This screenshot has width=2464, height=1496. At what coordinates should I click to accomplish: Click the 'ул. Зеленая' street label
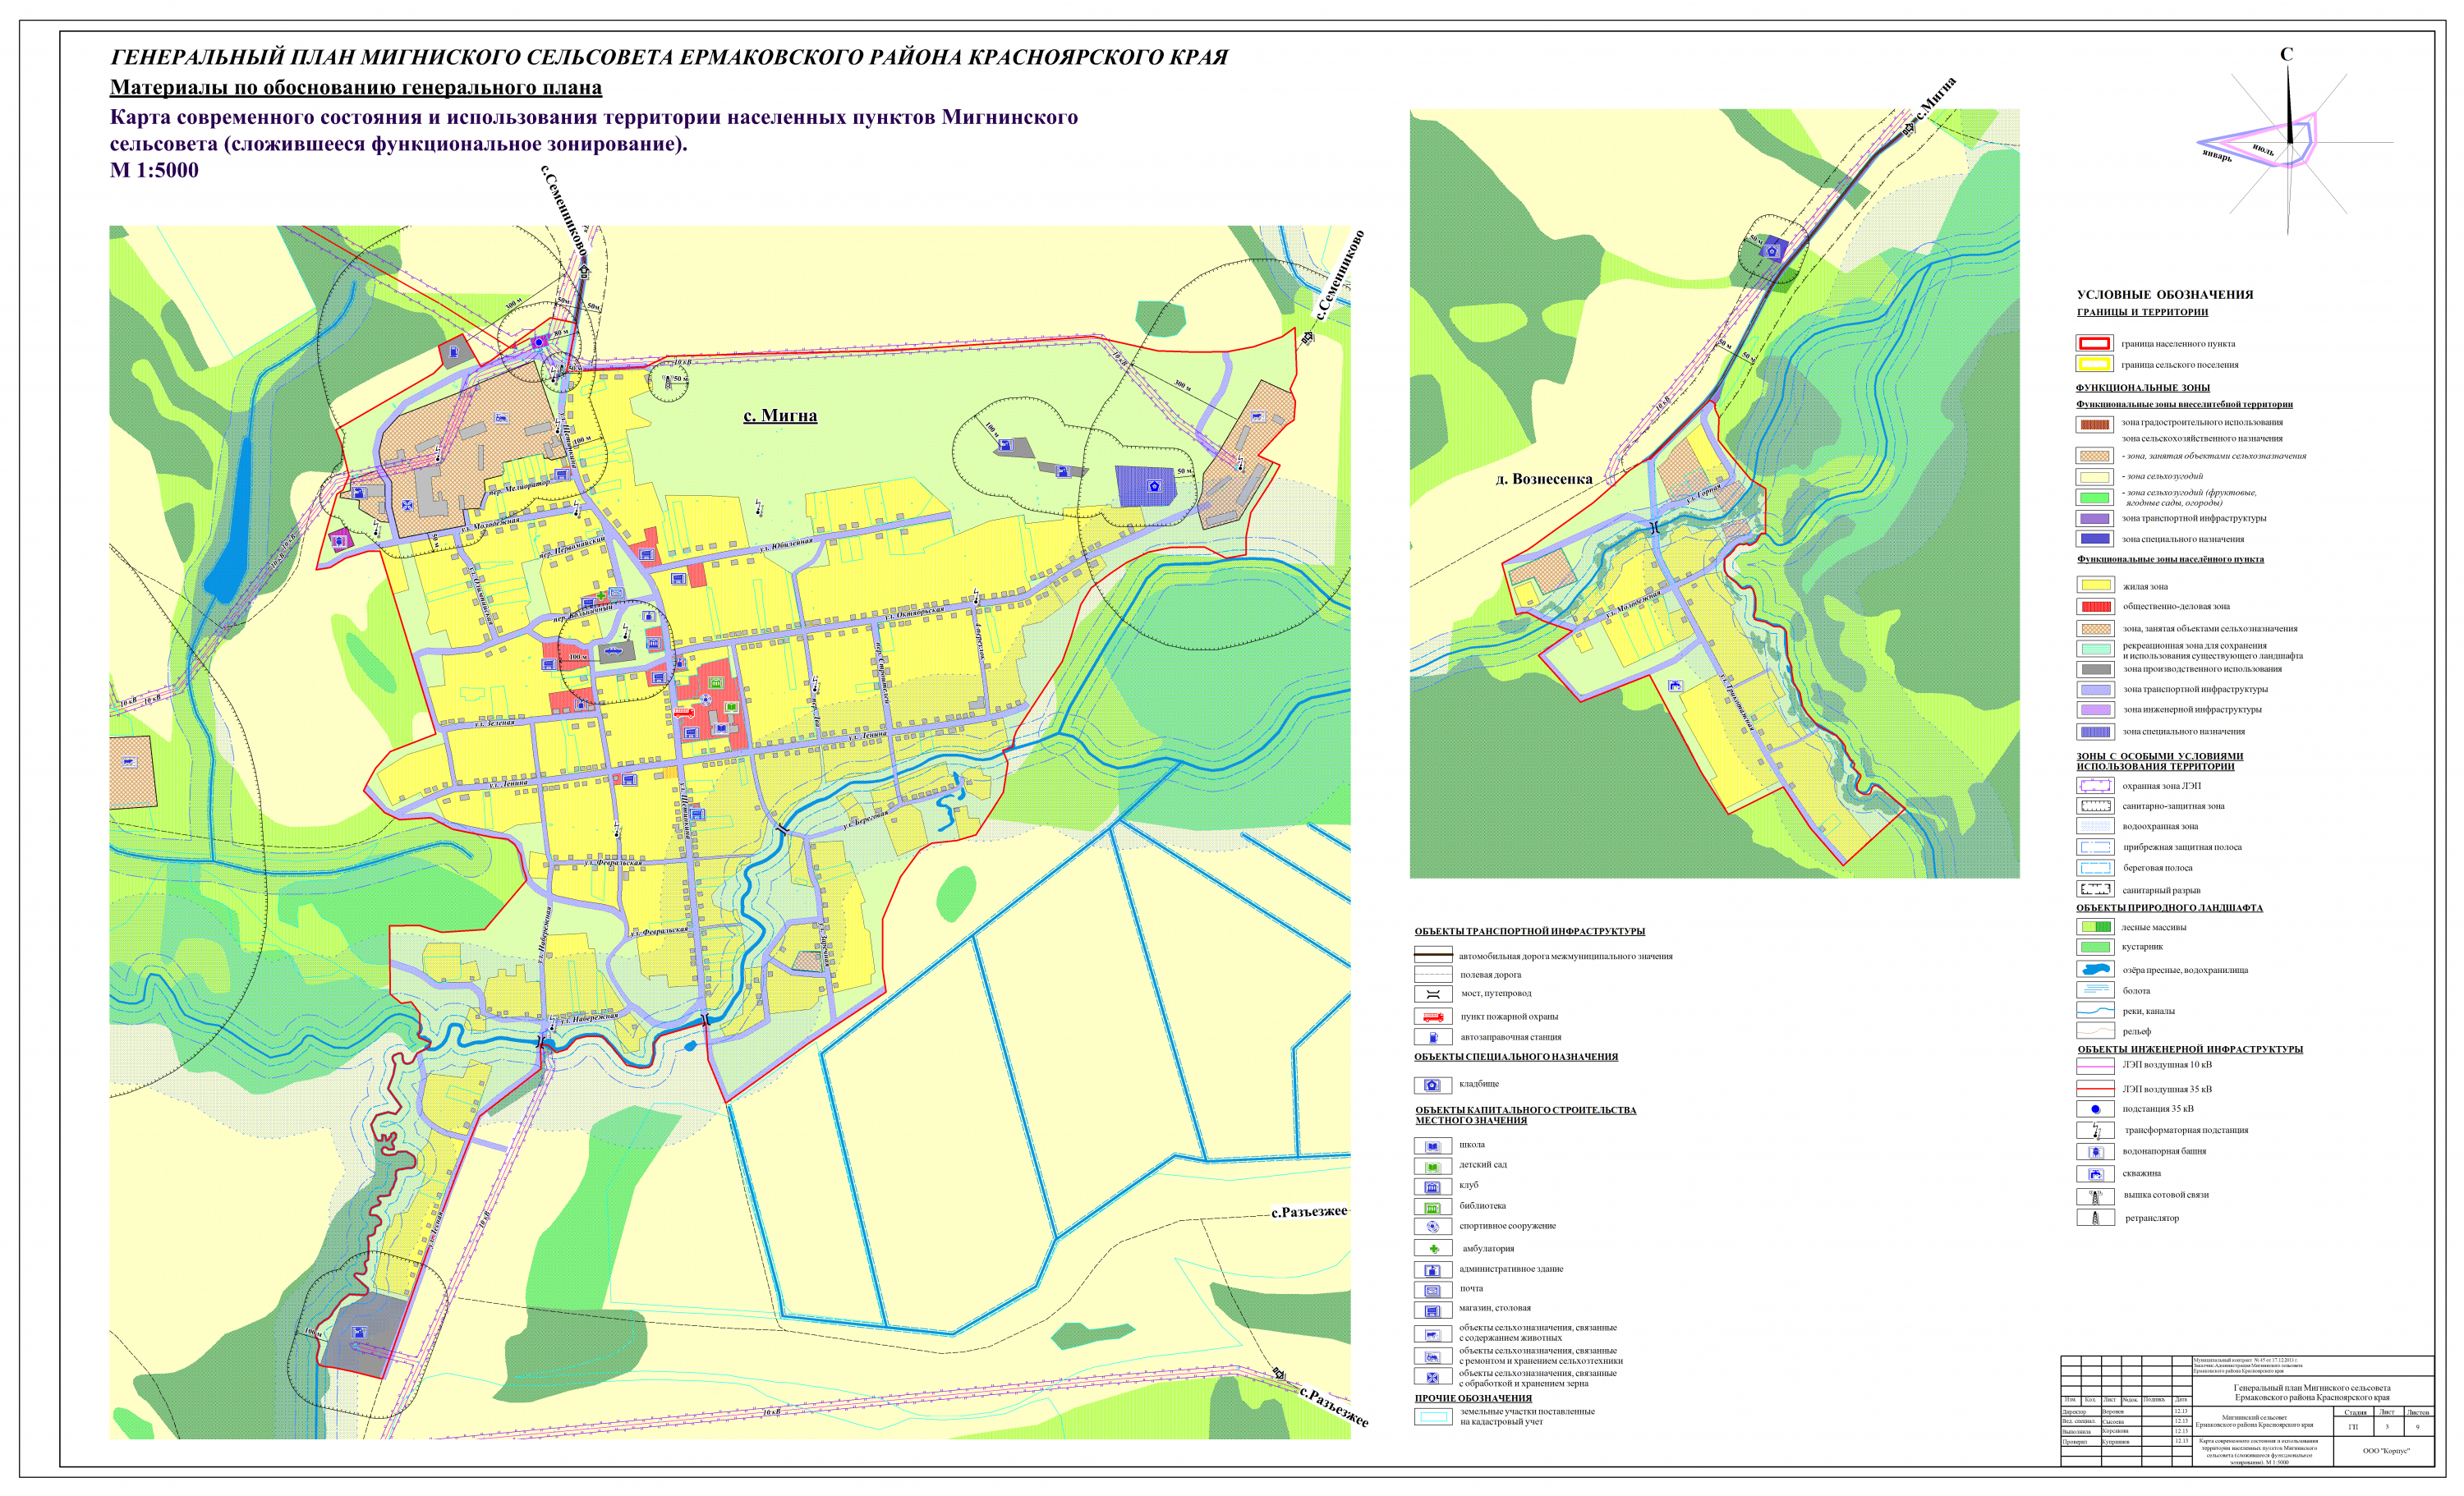click(494, 723)
